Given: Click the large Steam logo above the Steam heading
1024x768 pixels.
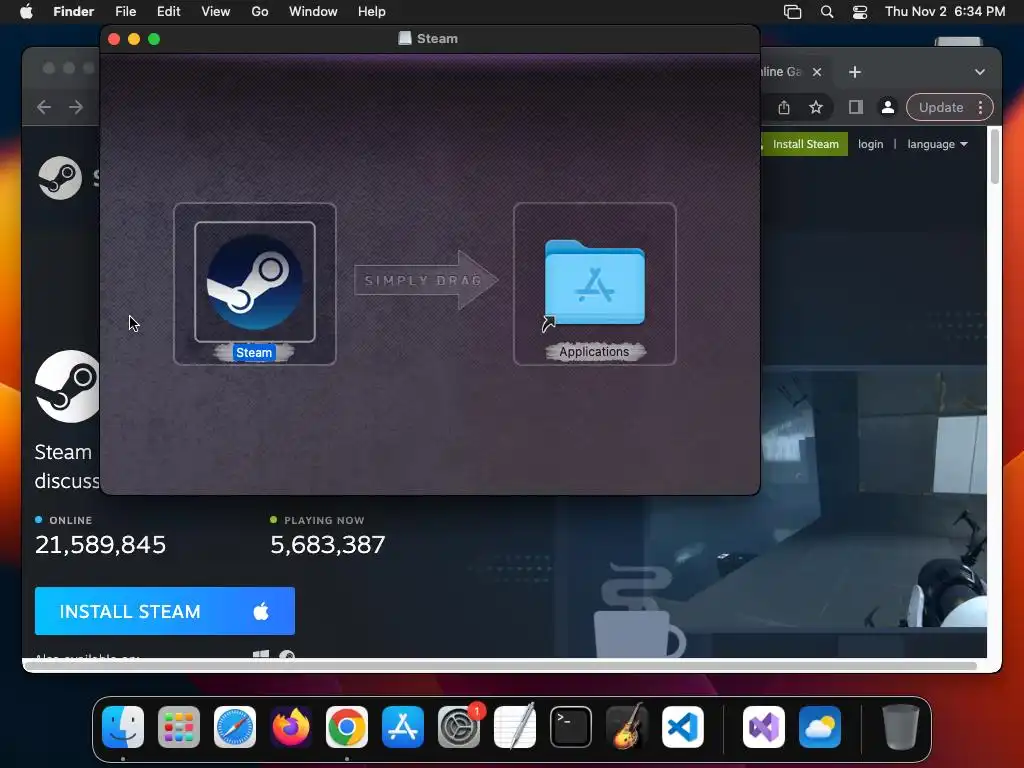Looking at the screenshot, I should tap(67, 387).
